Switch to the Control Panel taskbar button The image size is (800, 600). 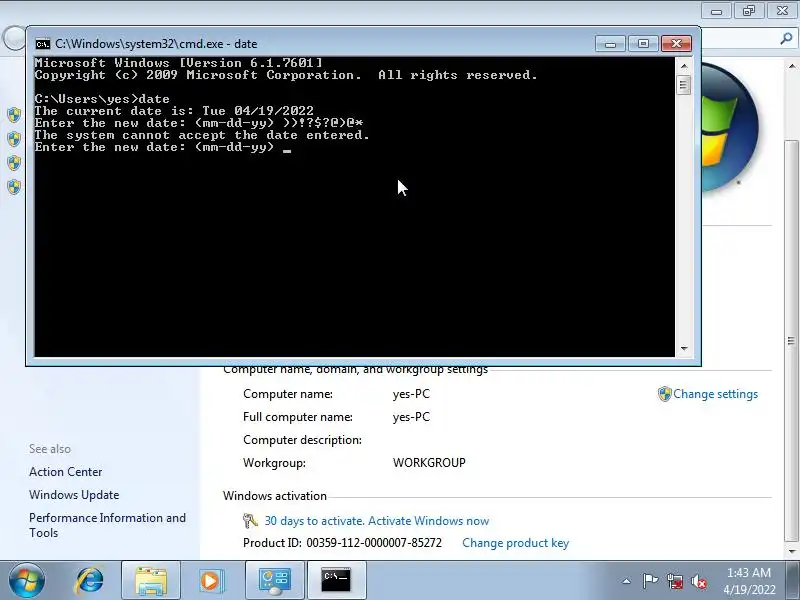click(274, 581)
